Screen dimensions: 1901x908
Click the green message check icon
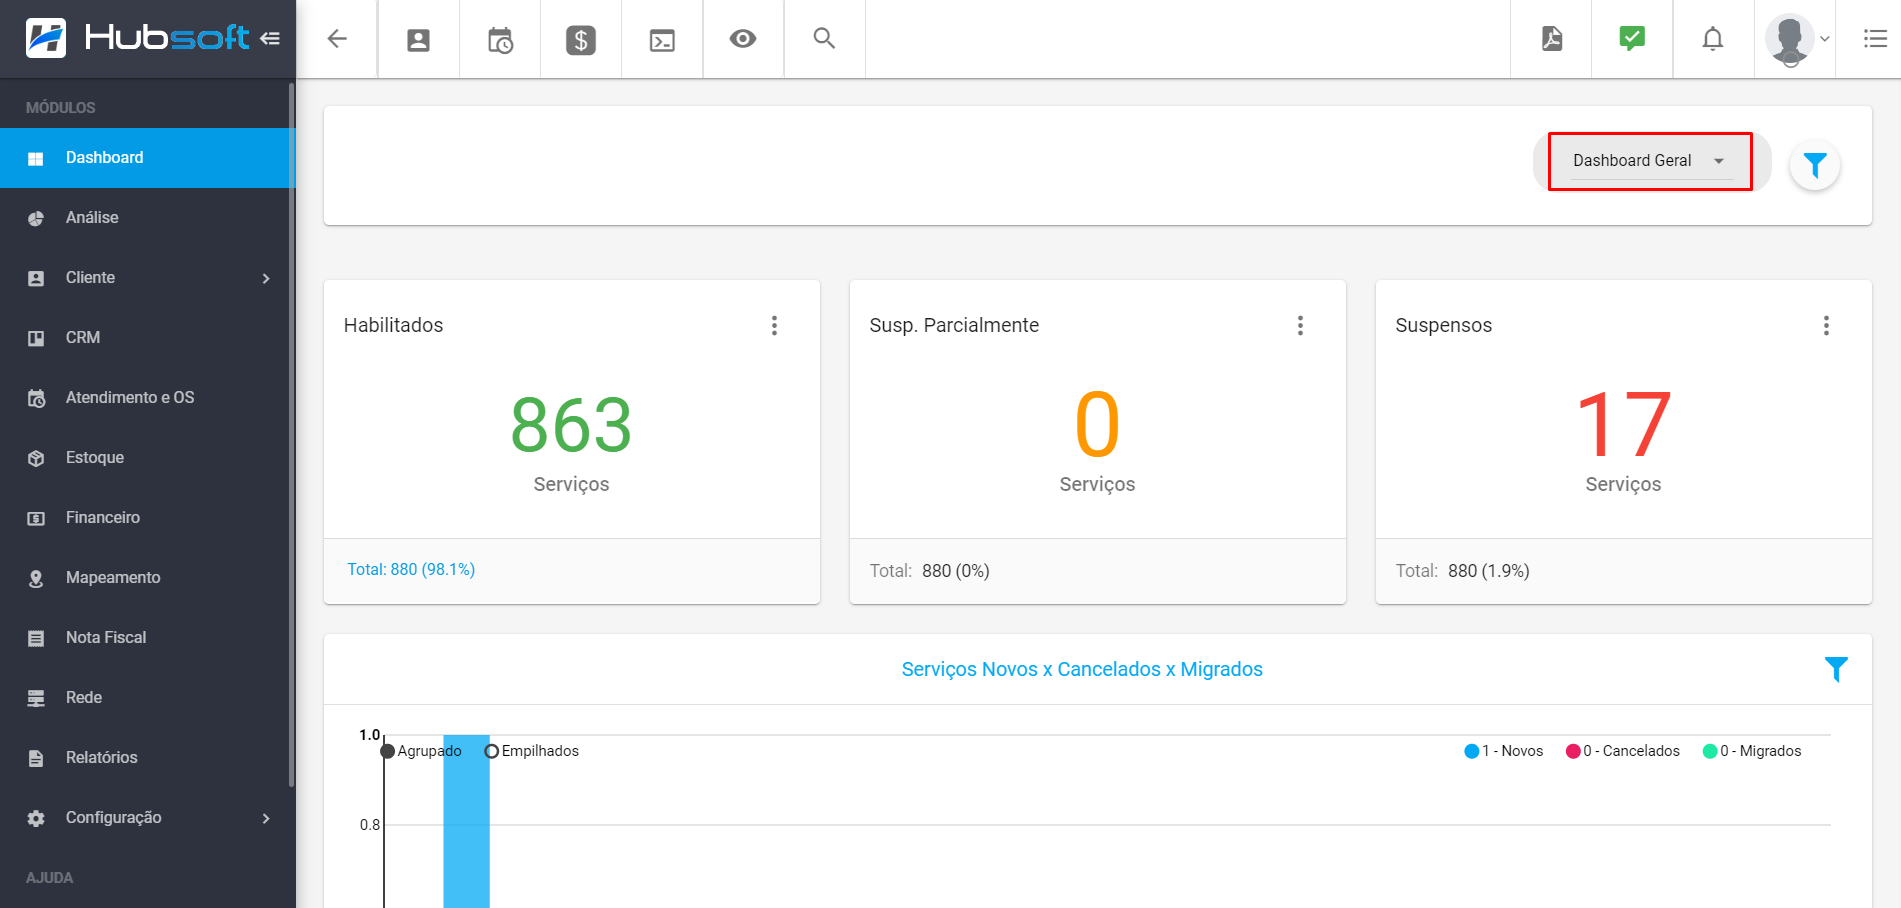[1630, 38]
